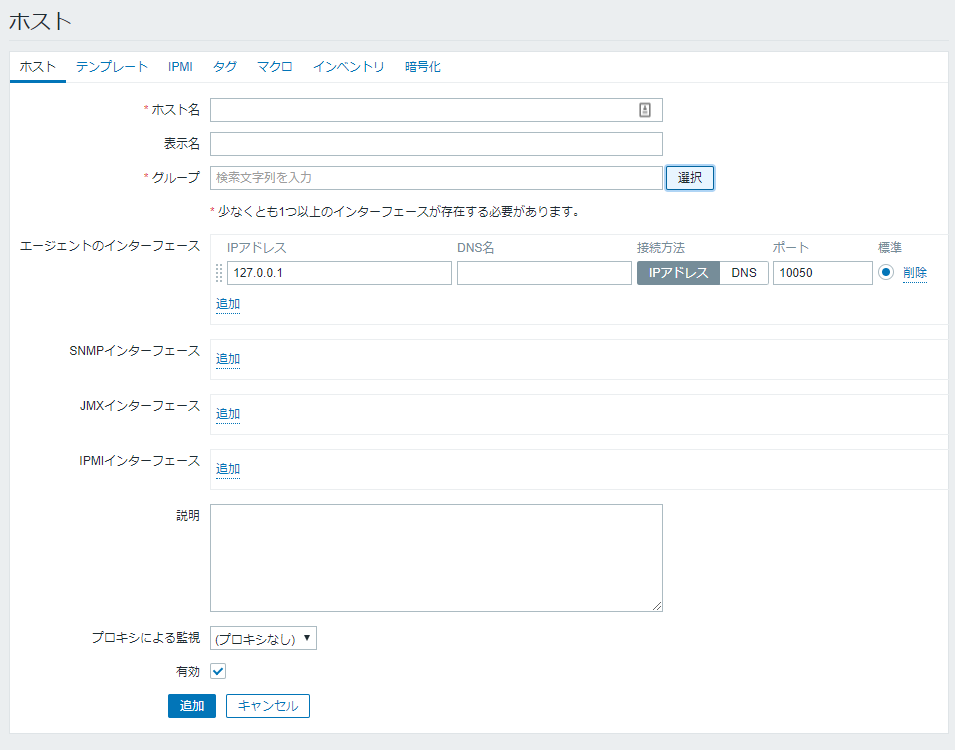Switch to the IPMI tab
955x750 pixels.
tap(180, 67)
